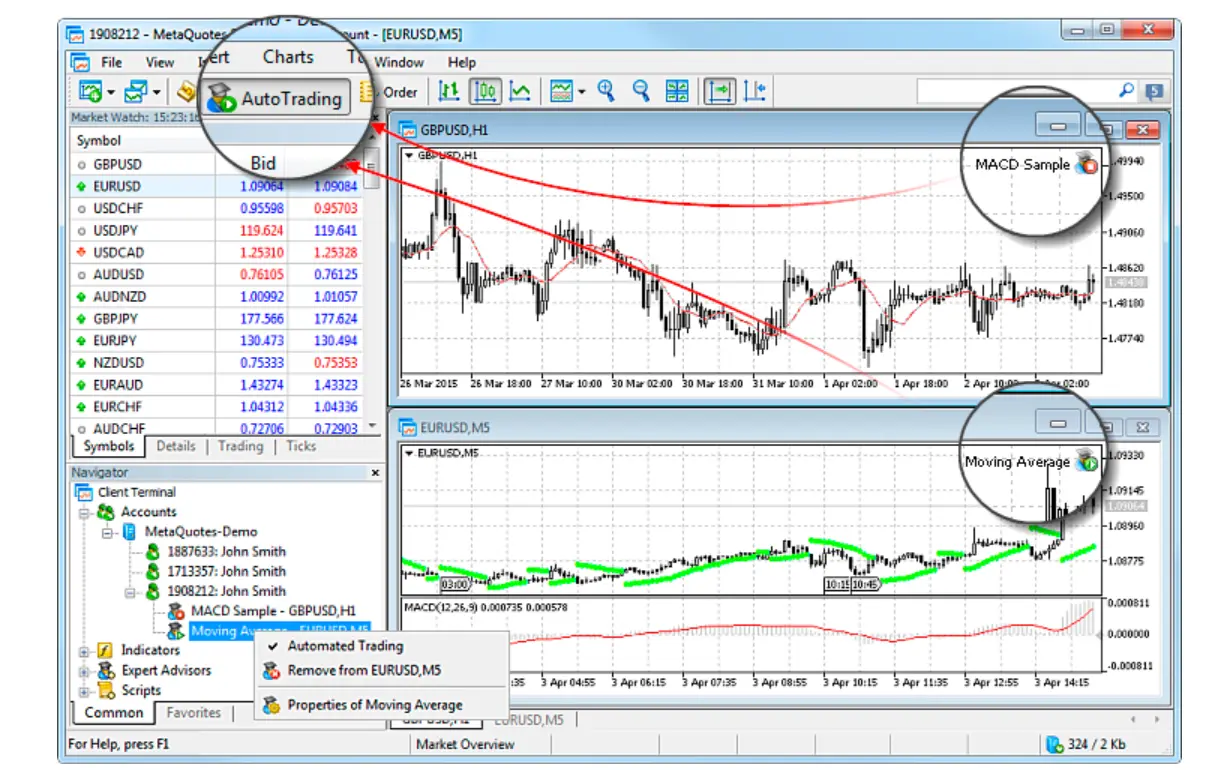The height and width of the screenshot is (777, 1231).
Task: Expand the Profiles dropdown arrow
Action: pyautogui.click(x=156, y=92)
